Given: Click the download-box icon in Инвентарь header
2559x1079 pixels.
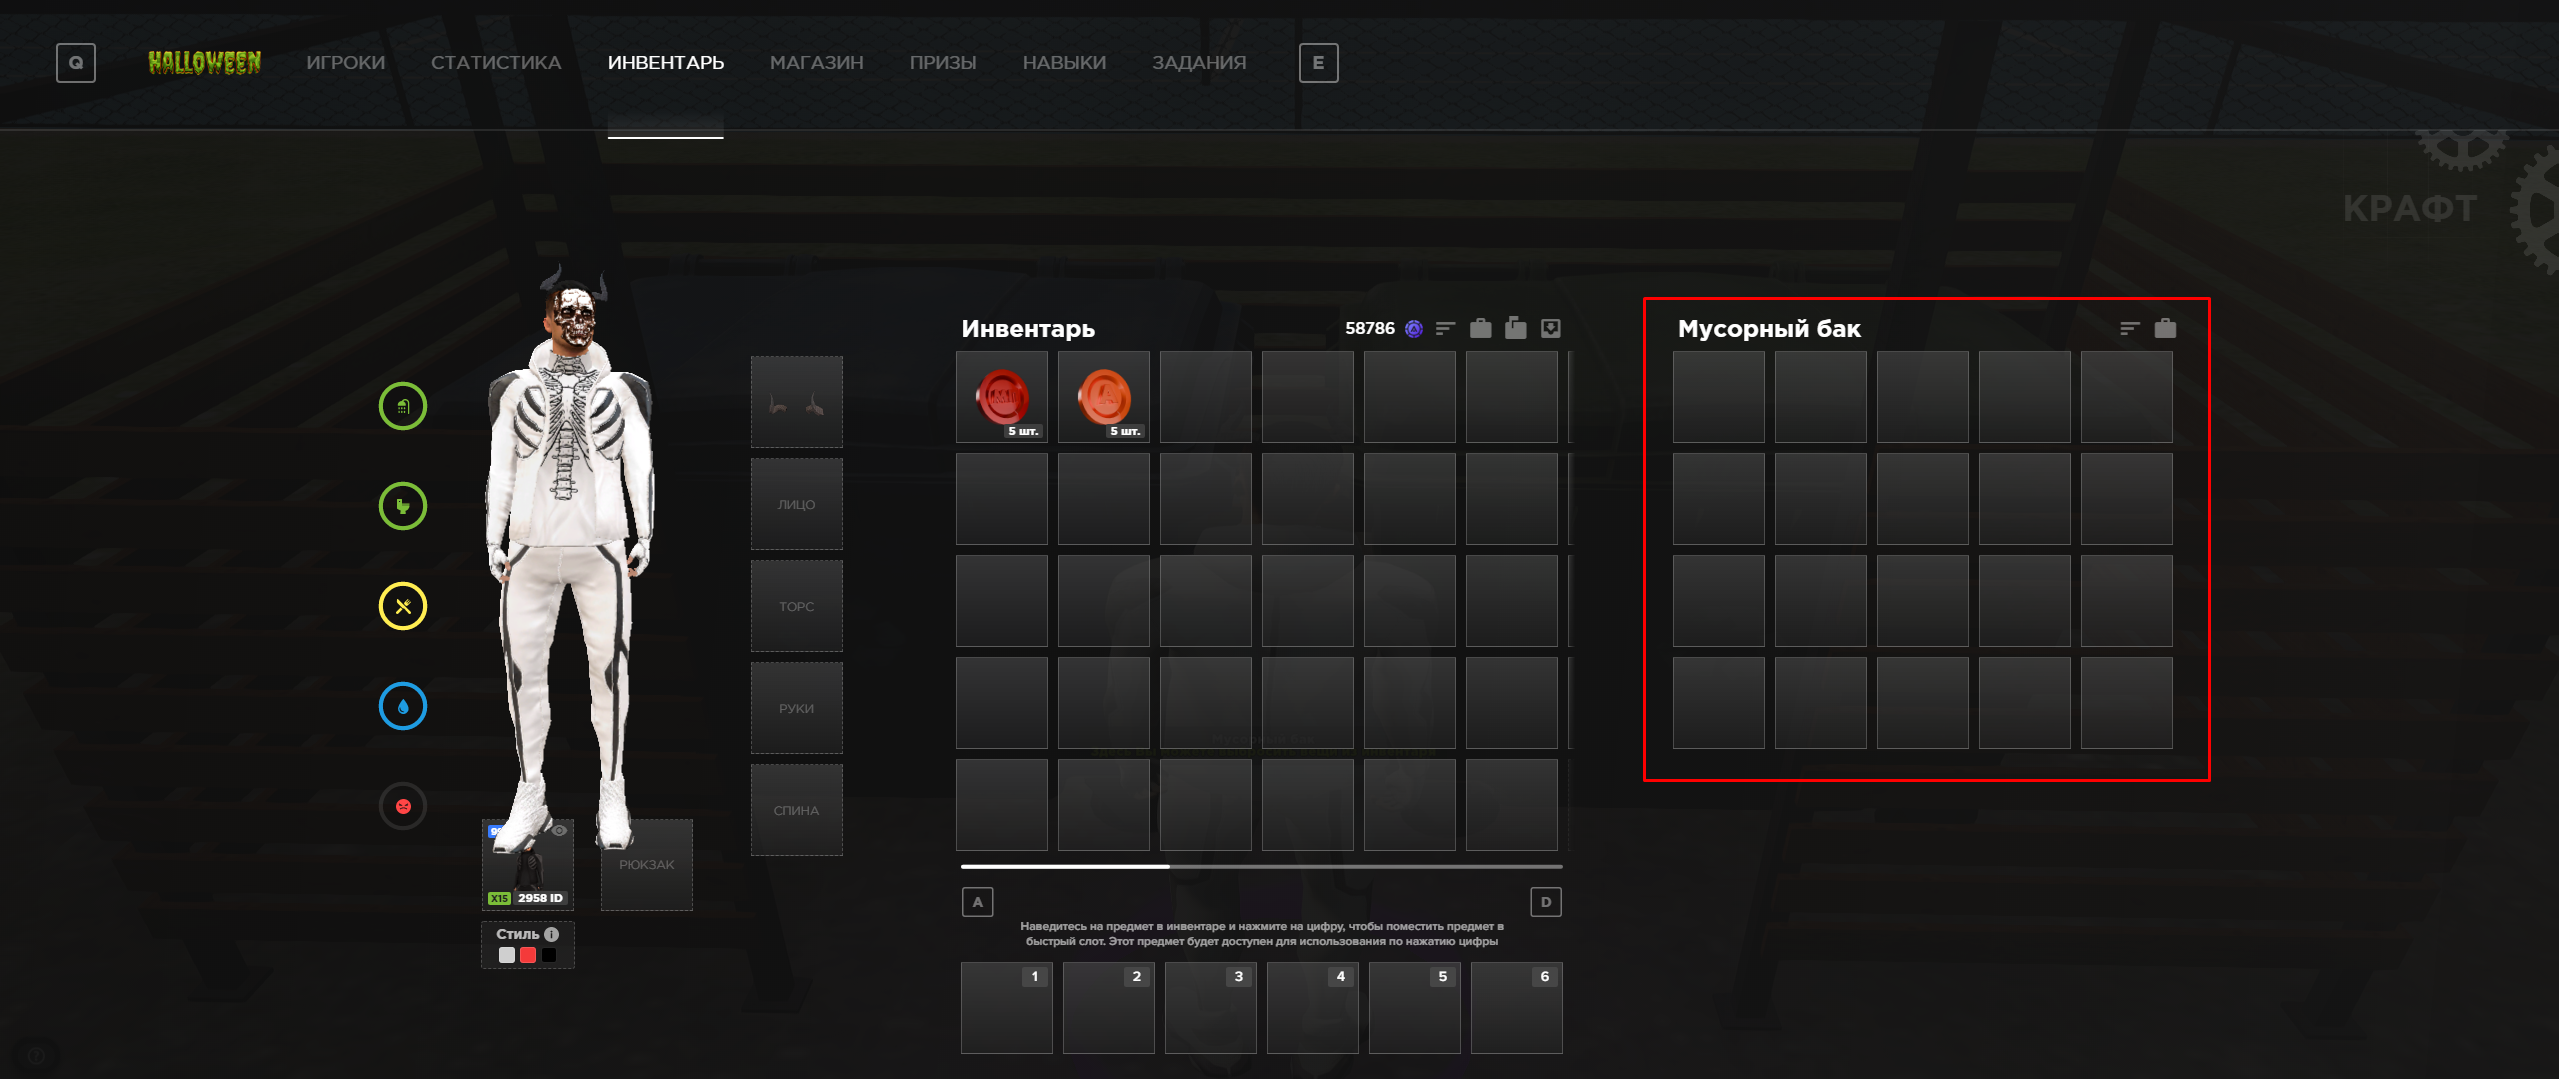Looking at the screenshot, I should 1550,329.
